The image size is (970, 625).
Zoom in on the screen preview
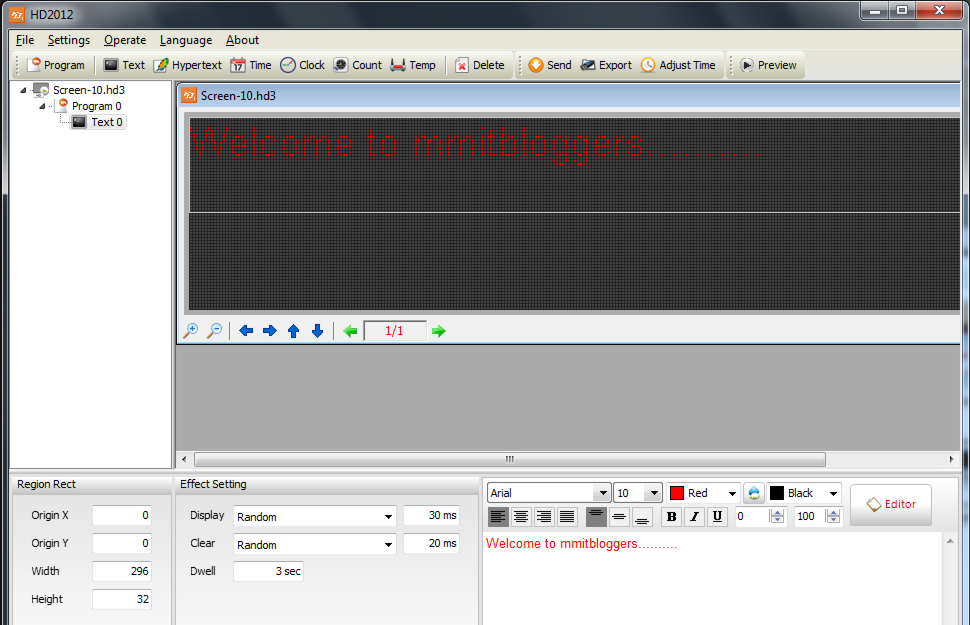[x=191, y=330]
